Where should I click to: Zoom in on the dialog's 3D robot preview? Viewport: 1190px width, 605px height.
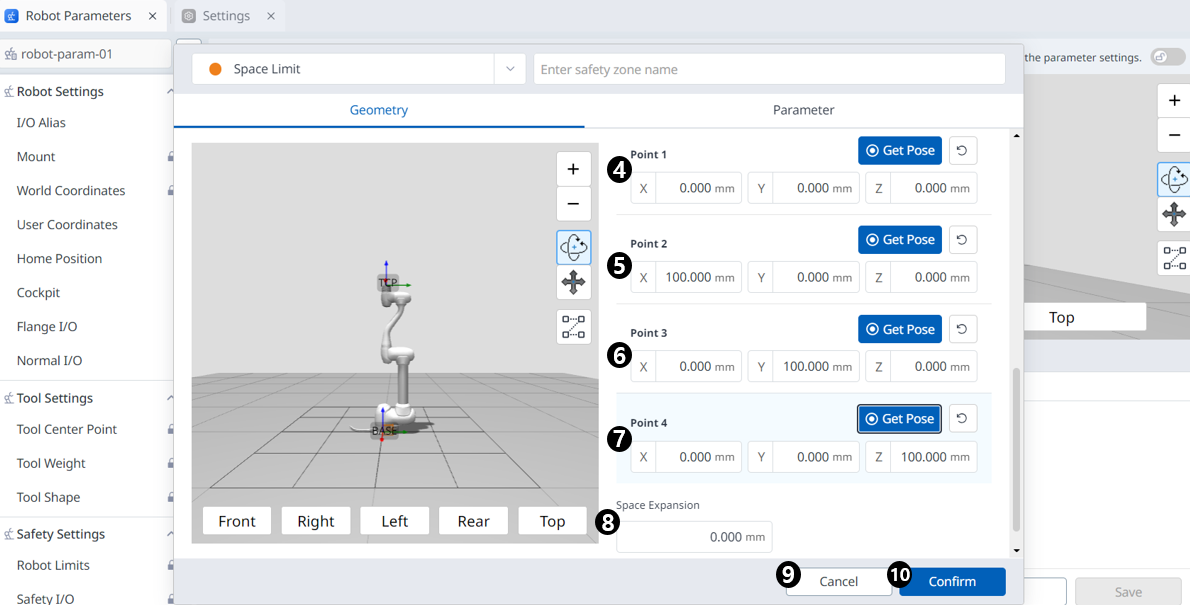tap(573, 169)
